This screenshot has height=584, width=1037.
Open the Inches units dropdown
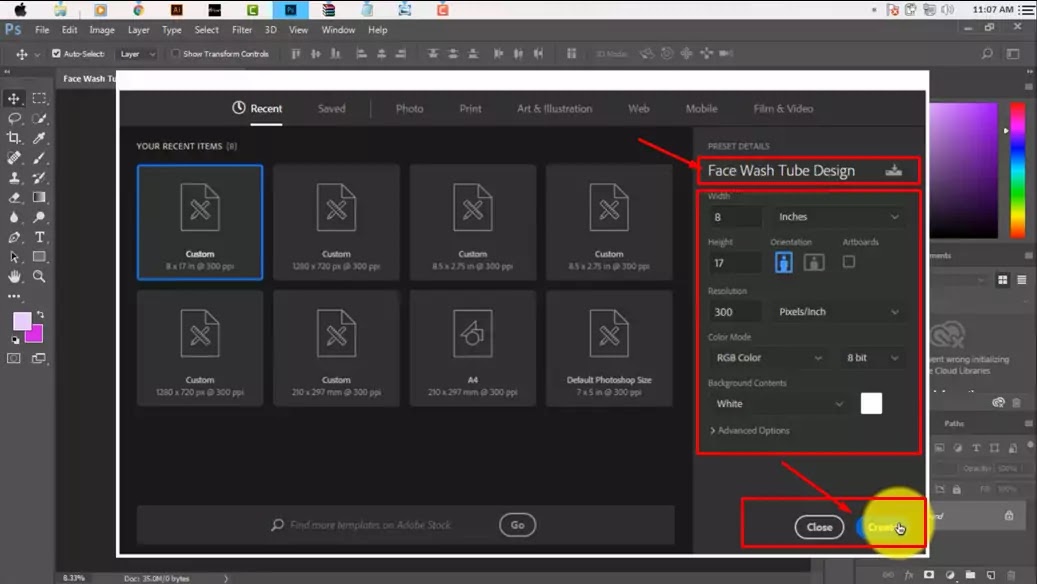click(x=838, y=217)
